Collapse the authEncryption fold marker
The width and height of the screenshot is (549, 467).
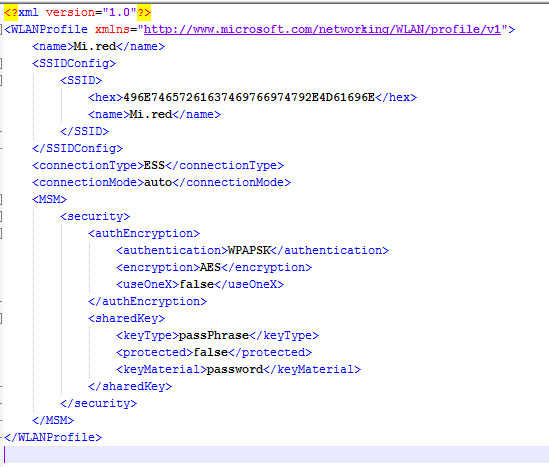(x=1, y=233)
